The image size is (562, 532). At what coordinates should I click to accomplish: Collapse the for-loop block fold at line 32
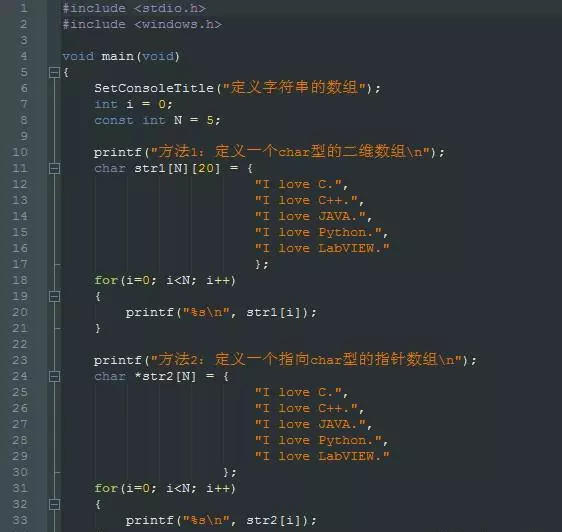[54, 504]
